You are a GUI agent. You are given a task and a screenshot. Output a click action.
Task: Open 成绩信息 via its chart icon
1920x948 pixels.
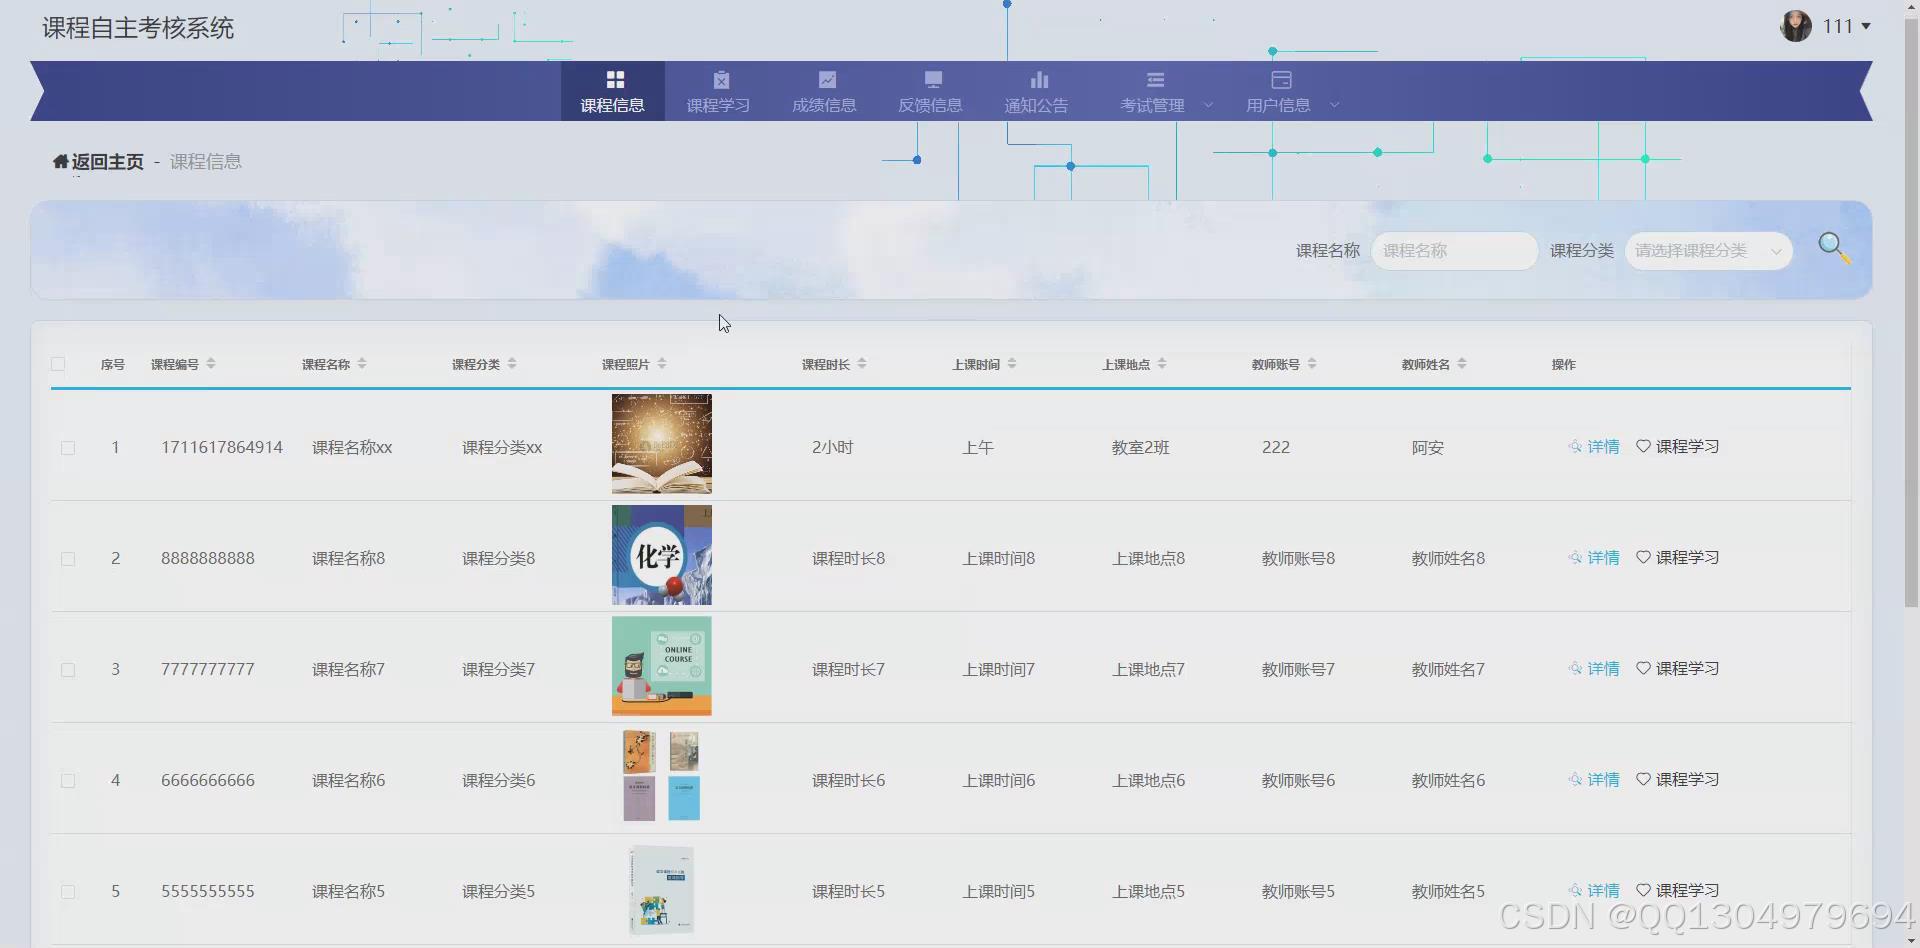point(825,78)
